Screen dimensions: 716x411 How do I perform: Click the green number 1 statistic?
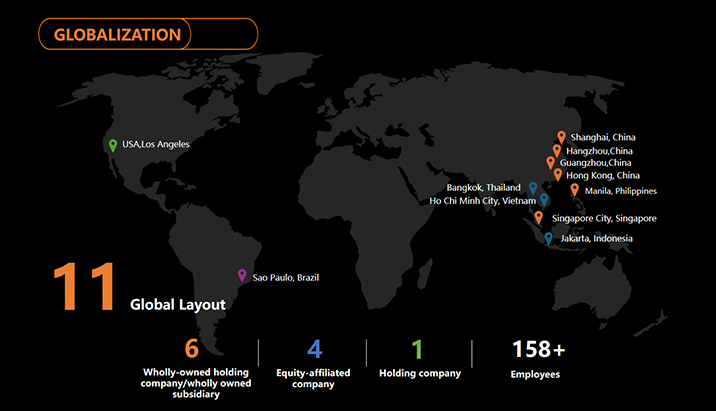click(x=417, y=349)
